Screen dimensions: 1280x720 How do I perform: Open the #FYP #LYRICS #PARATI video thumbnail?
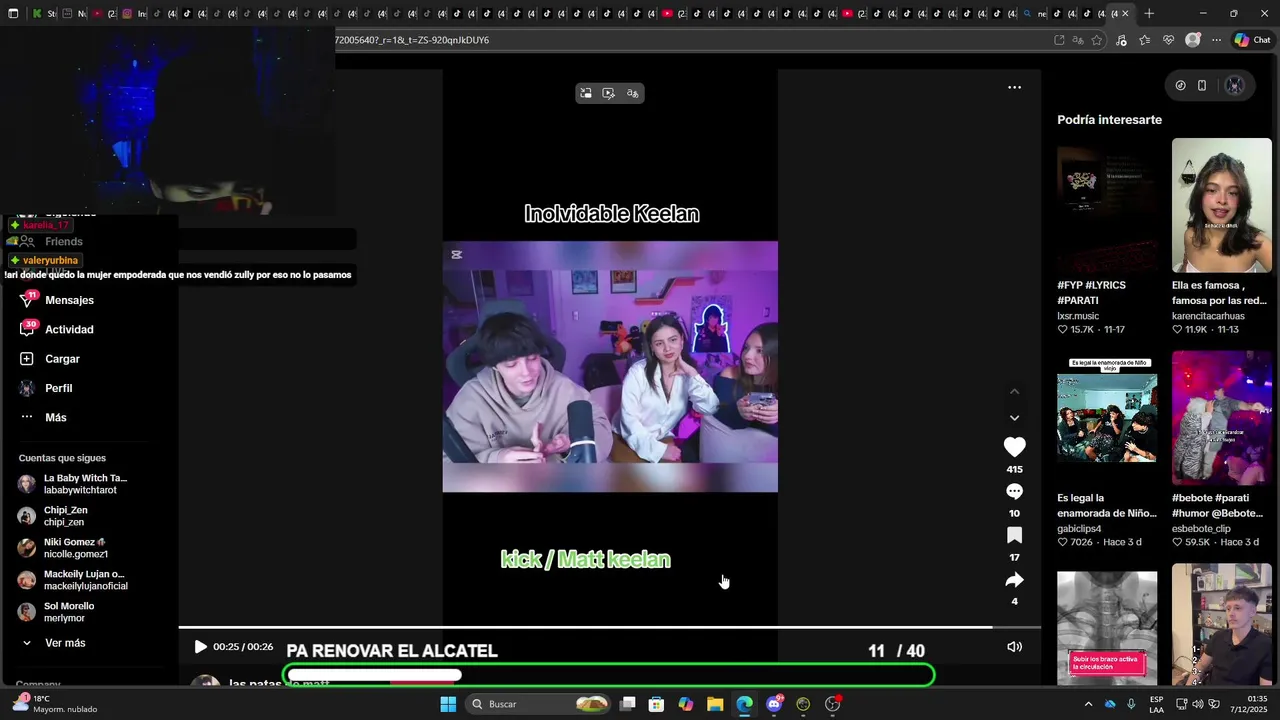pyautogui.click(x=1107, y=205)
